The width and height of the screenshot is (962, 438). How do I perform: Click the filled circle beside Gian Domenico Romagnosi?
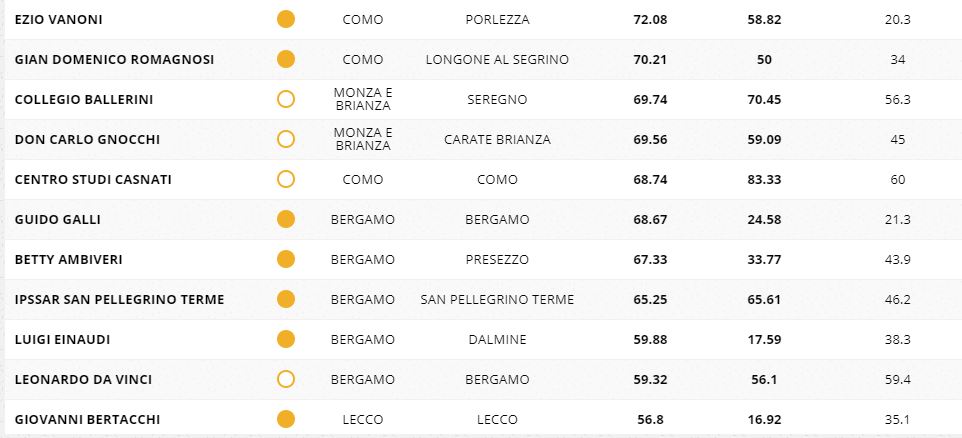286,59
